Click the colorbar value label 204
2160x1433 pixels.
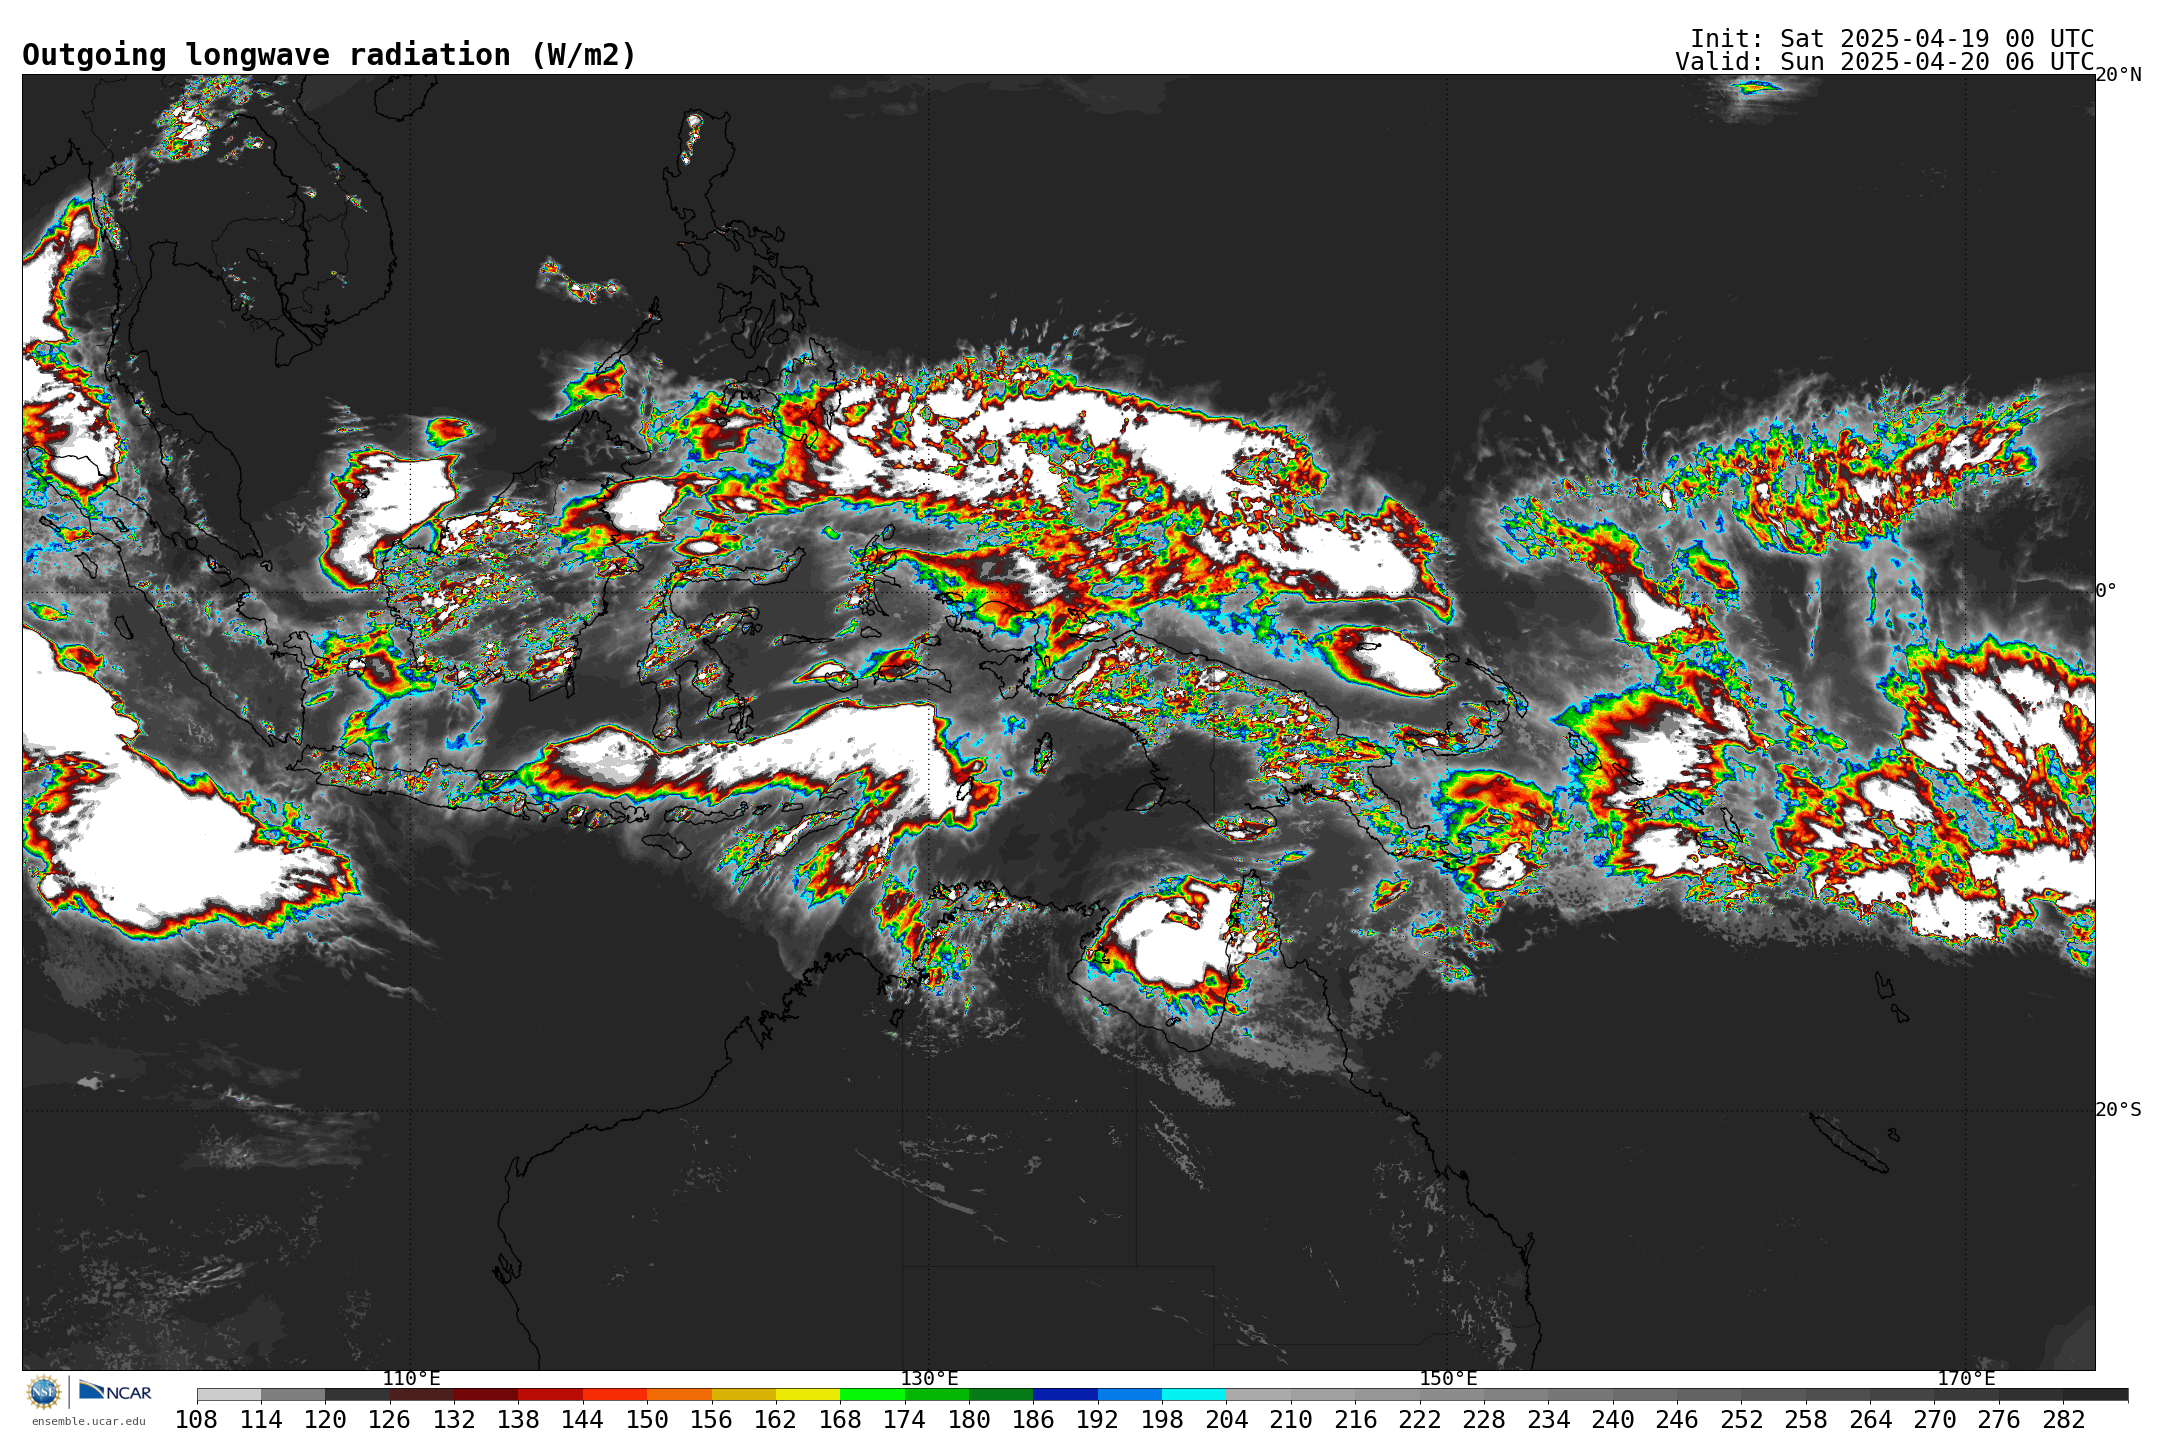tap(1226, 1420)
